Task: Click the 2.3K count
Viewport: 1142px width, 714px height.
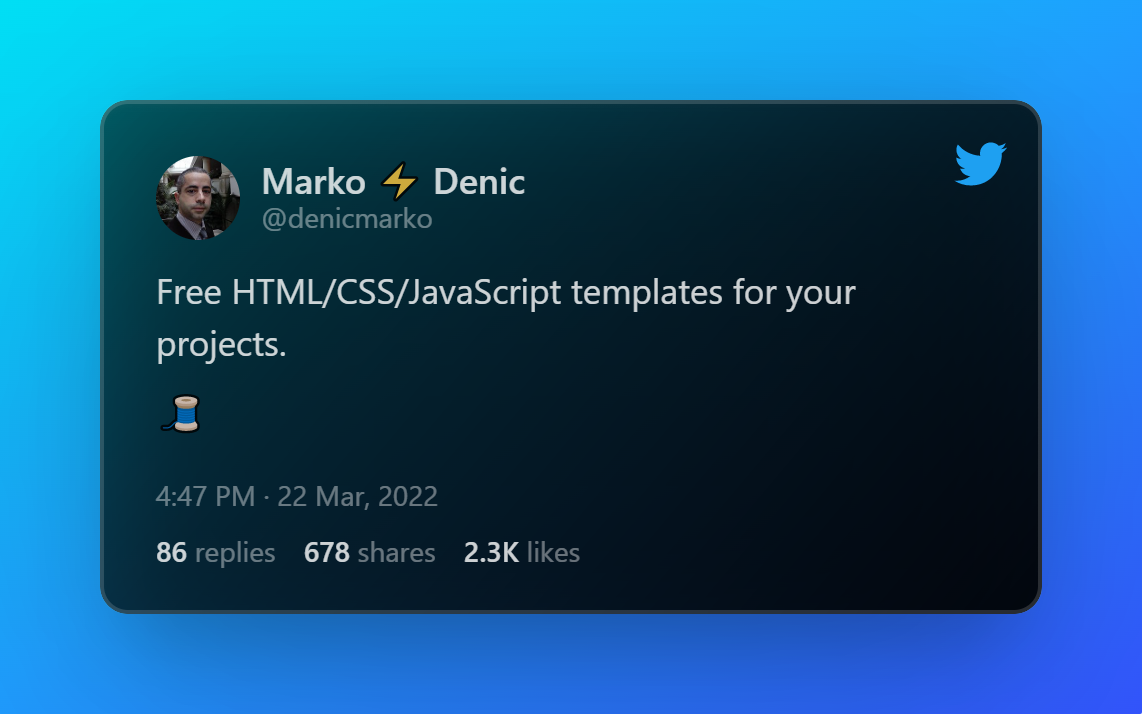Action: [x=491, y=552]
